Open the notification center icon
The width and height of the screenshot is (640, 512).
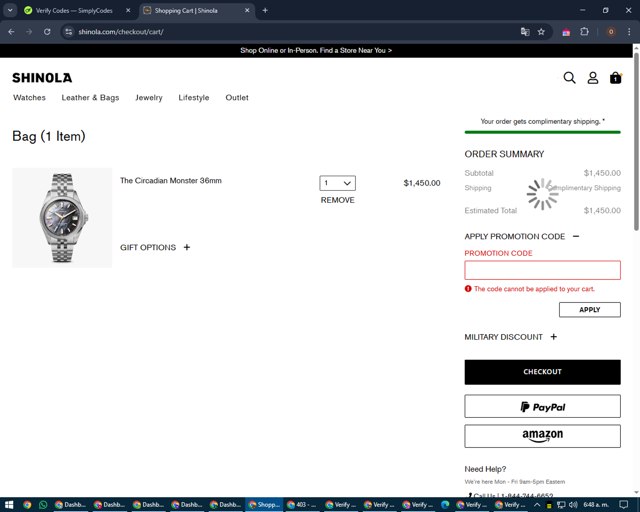pyautogui.click(x=624, y=505)
